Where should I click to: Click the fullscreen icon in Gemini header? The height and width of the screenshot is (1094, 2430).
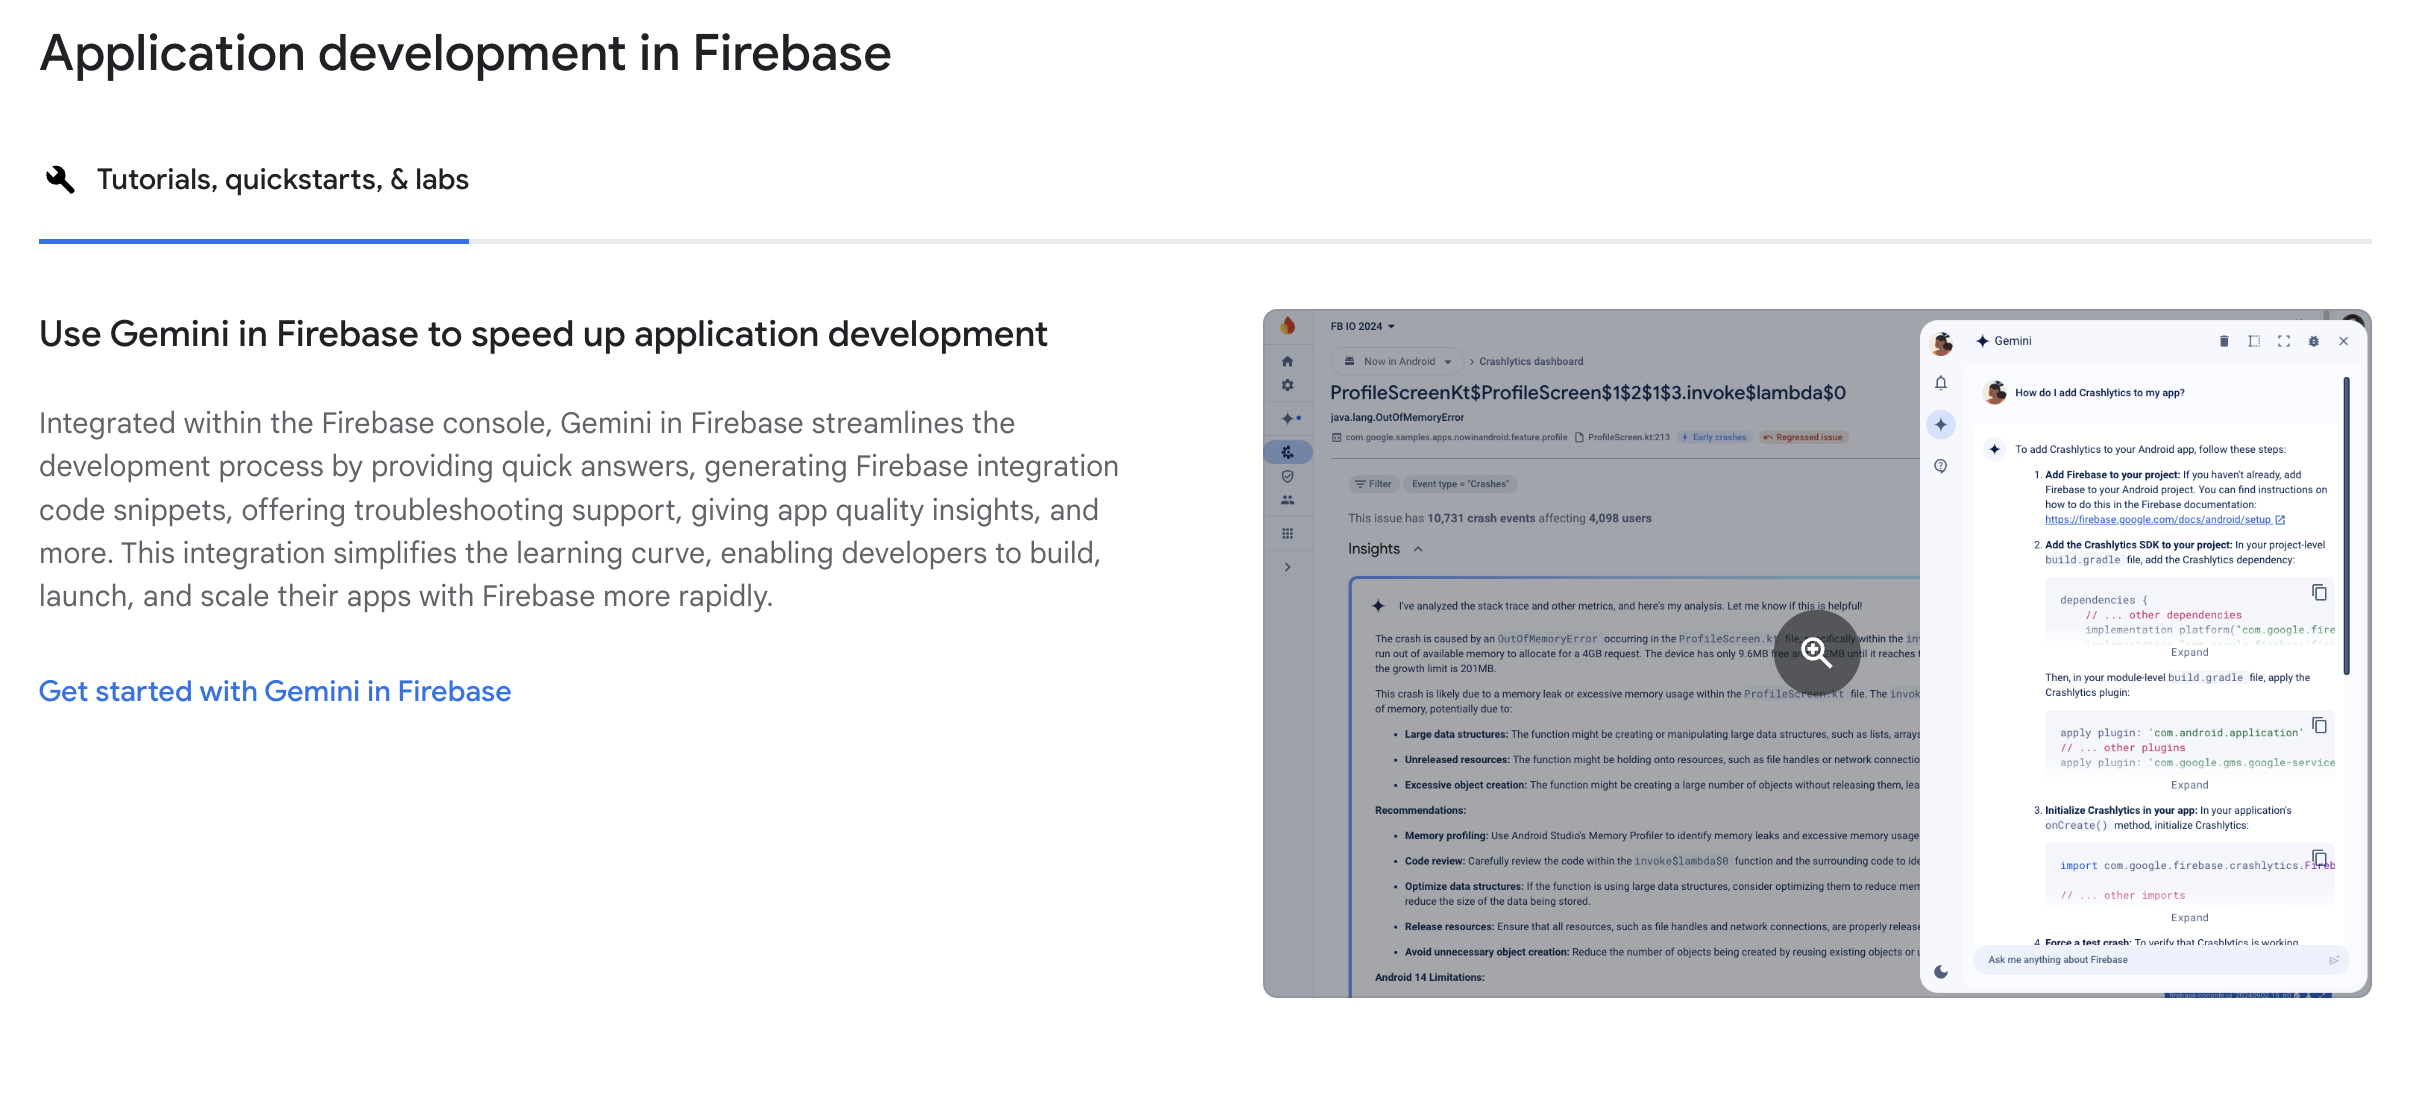pyautogui.click(x=2284, y=341)
